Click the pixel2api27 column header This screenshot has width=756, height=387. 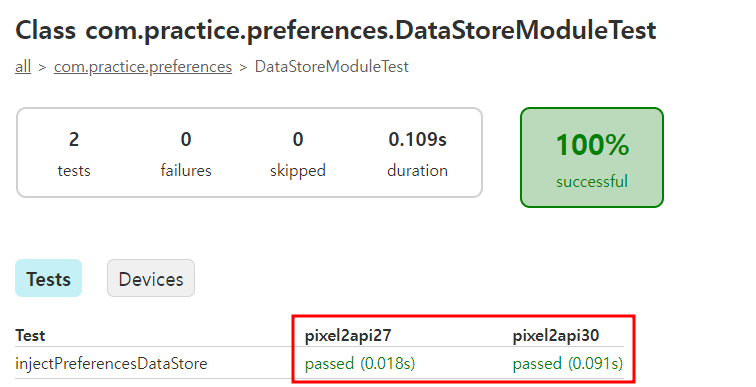point(348,335)
